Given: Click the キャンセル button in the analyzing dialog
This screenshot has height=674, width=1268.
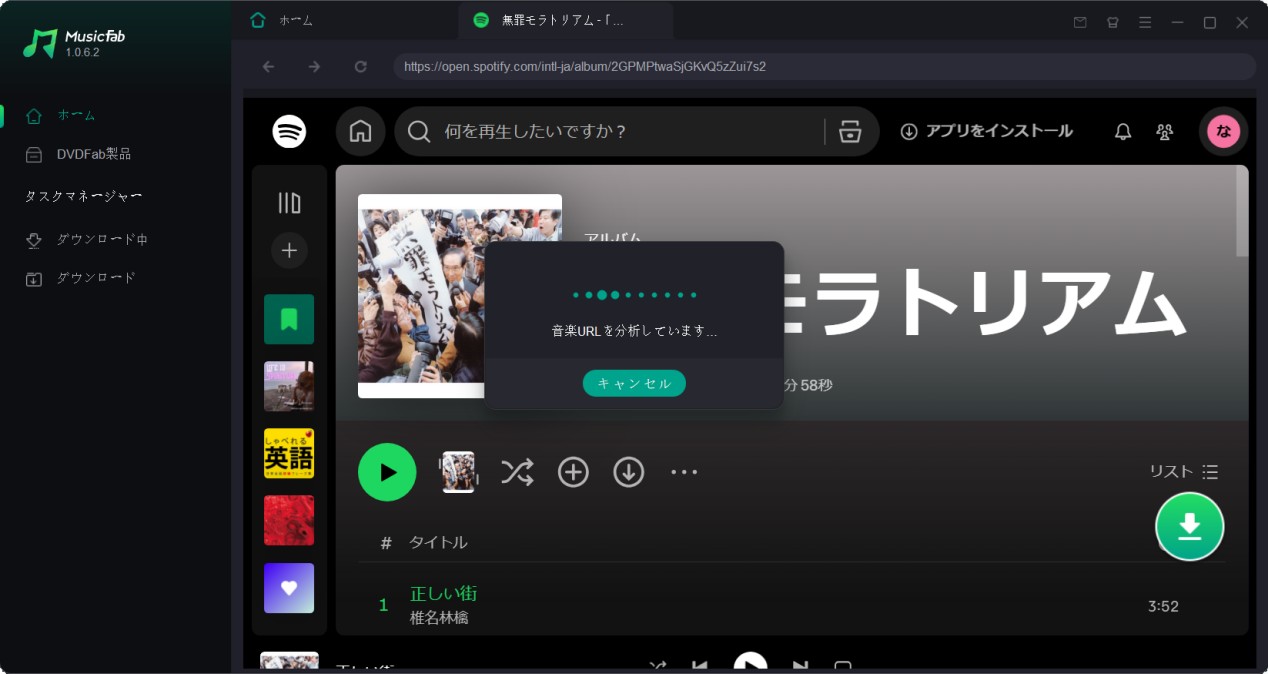Looking at the screenshot, I should (633, 383).
